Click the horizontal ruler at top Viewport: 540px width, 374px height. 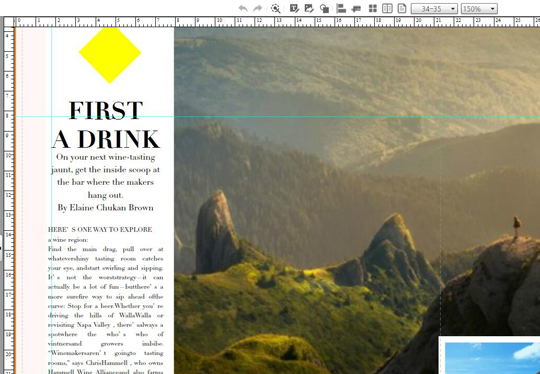(277, 22)
